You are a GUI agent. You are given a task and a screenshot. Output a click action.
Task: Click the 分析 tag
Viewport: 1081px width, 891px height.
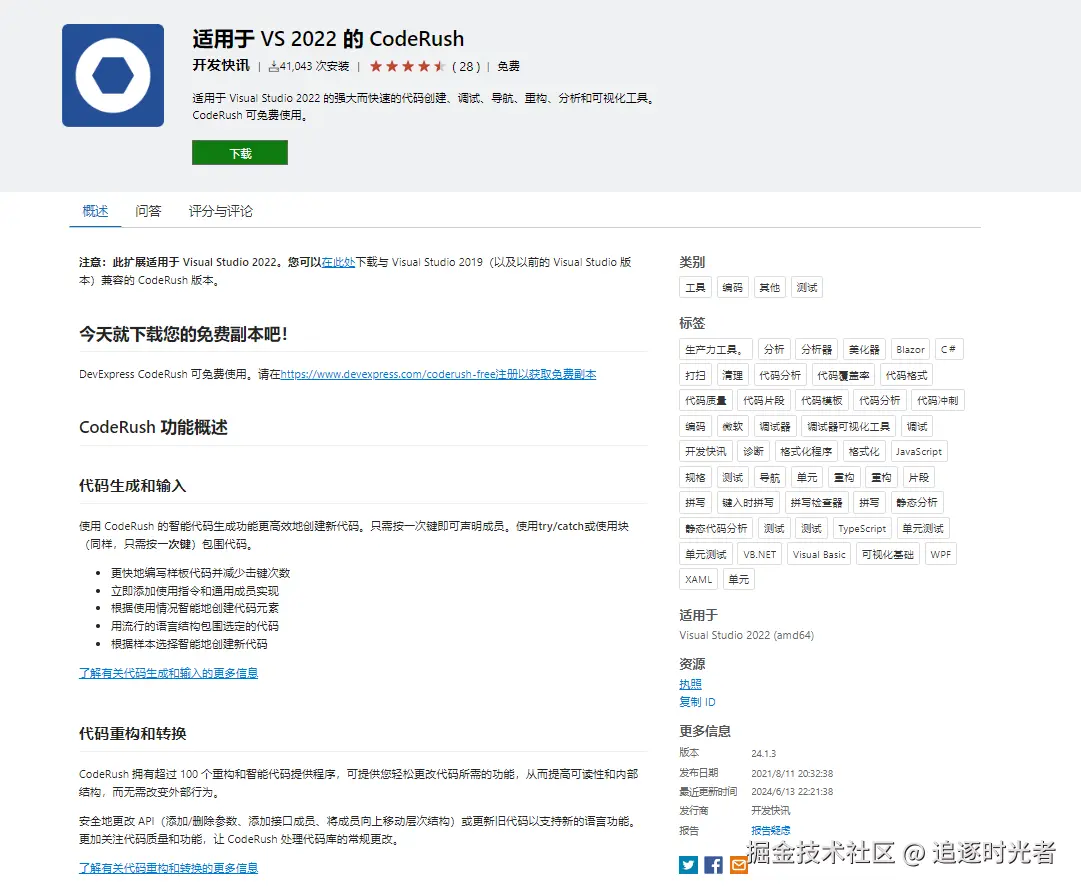[774, 350]
